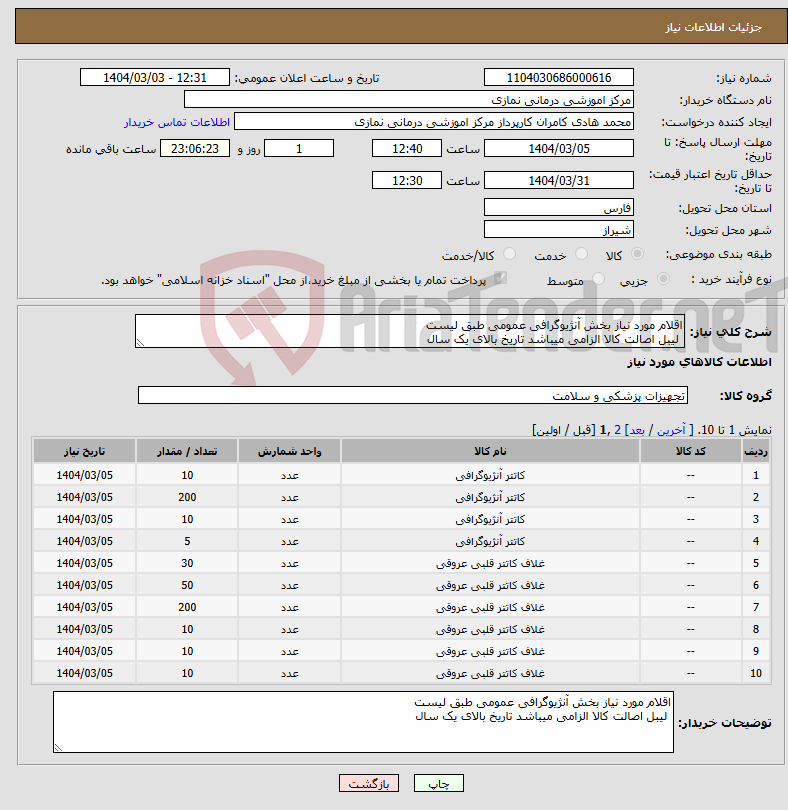Click need date in row 10
The height and width of the screenshot is (810, 788).
coord(84,673)
